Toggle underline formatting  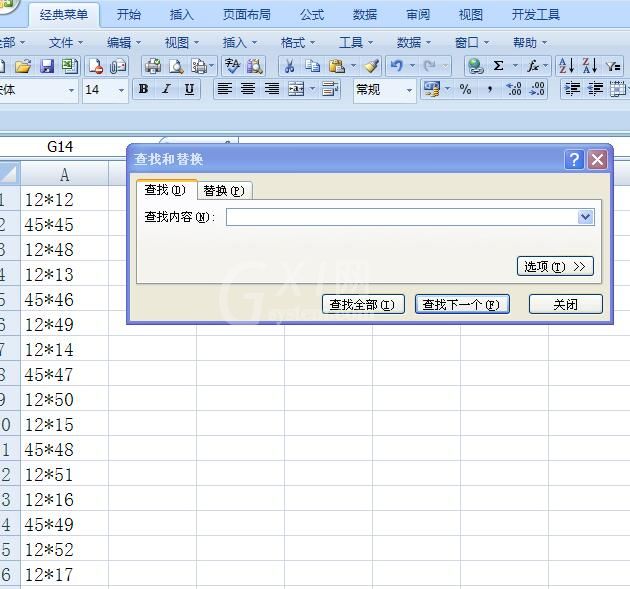coord(189,89)
